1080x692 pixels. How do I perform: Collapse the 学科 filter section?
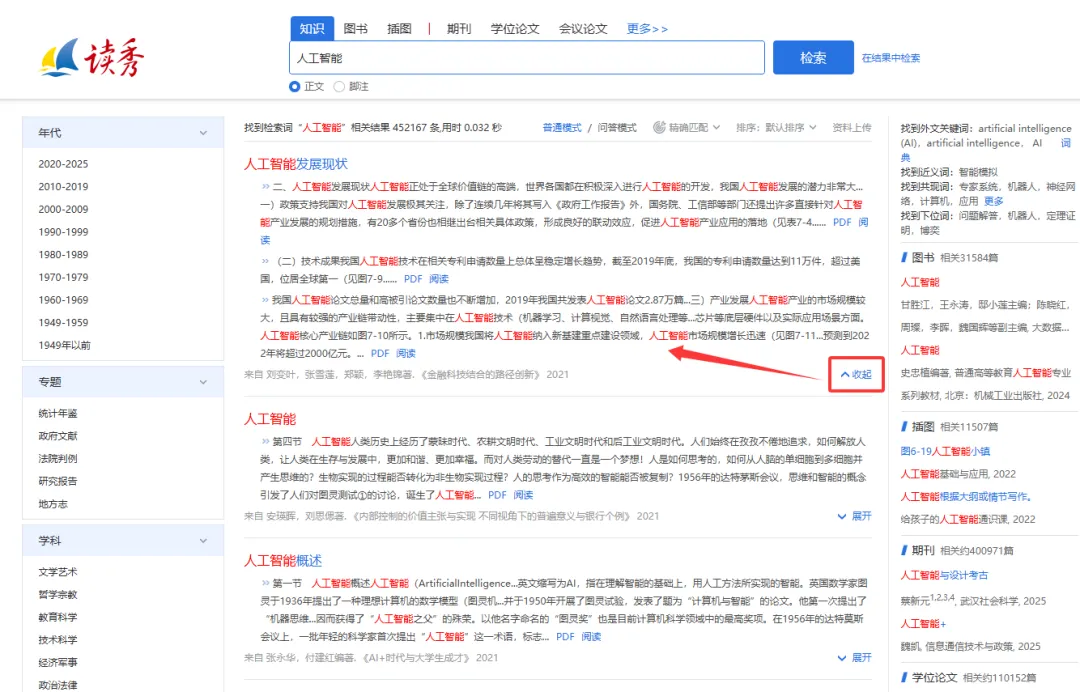pyautogui.click(x=203, y=541)
